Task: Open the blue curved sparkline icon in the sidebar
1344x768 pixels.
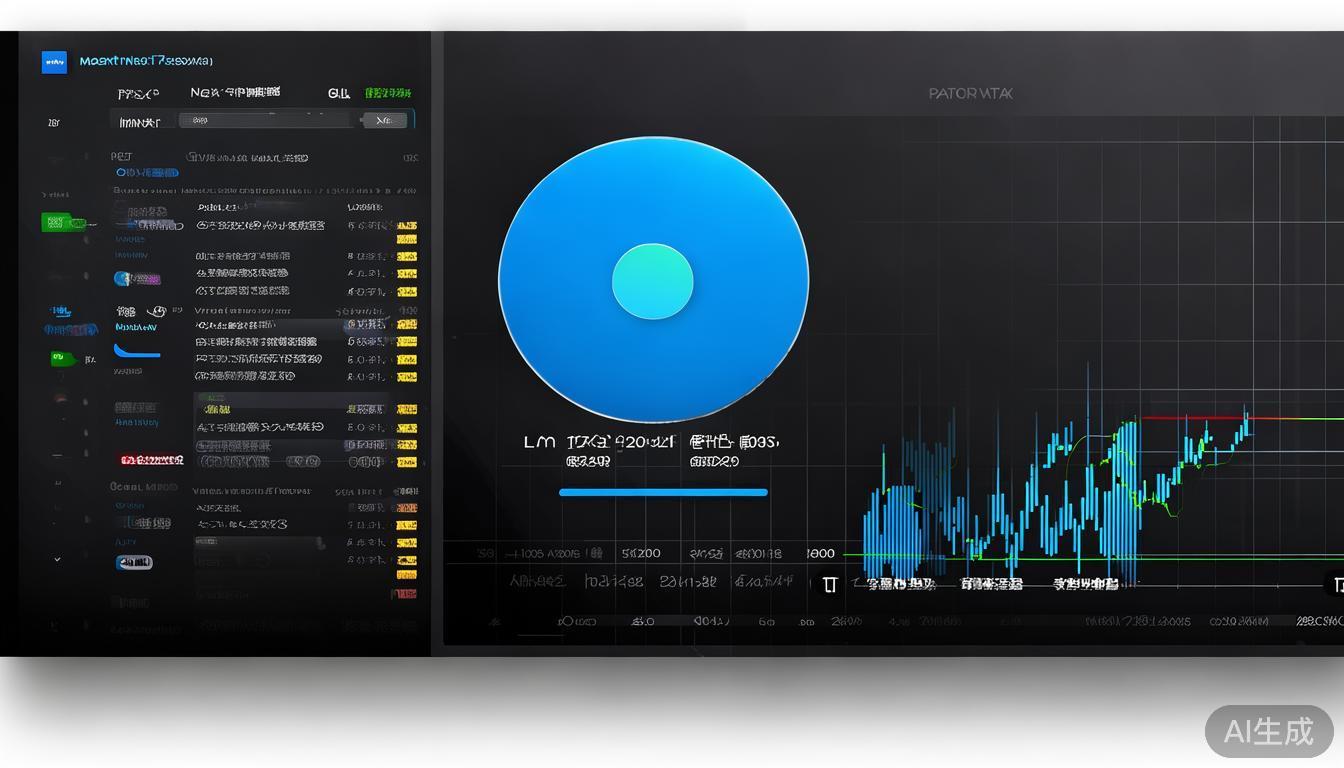Action: click(x=136, y=353)
